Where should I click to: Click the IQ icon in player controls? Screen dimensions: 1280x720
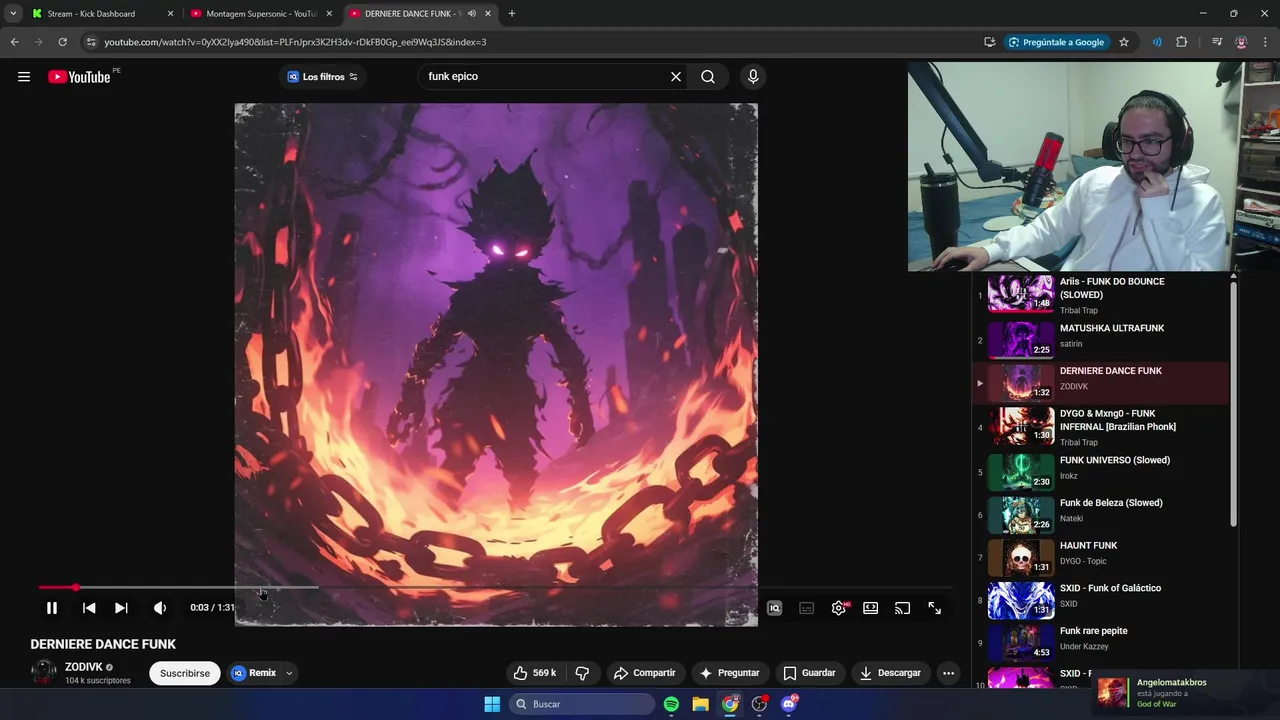coord(774,608)
